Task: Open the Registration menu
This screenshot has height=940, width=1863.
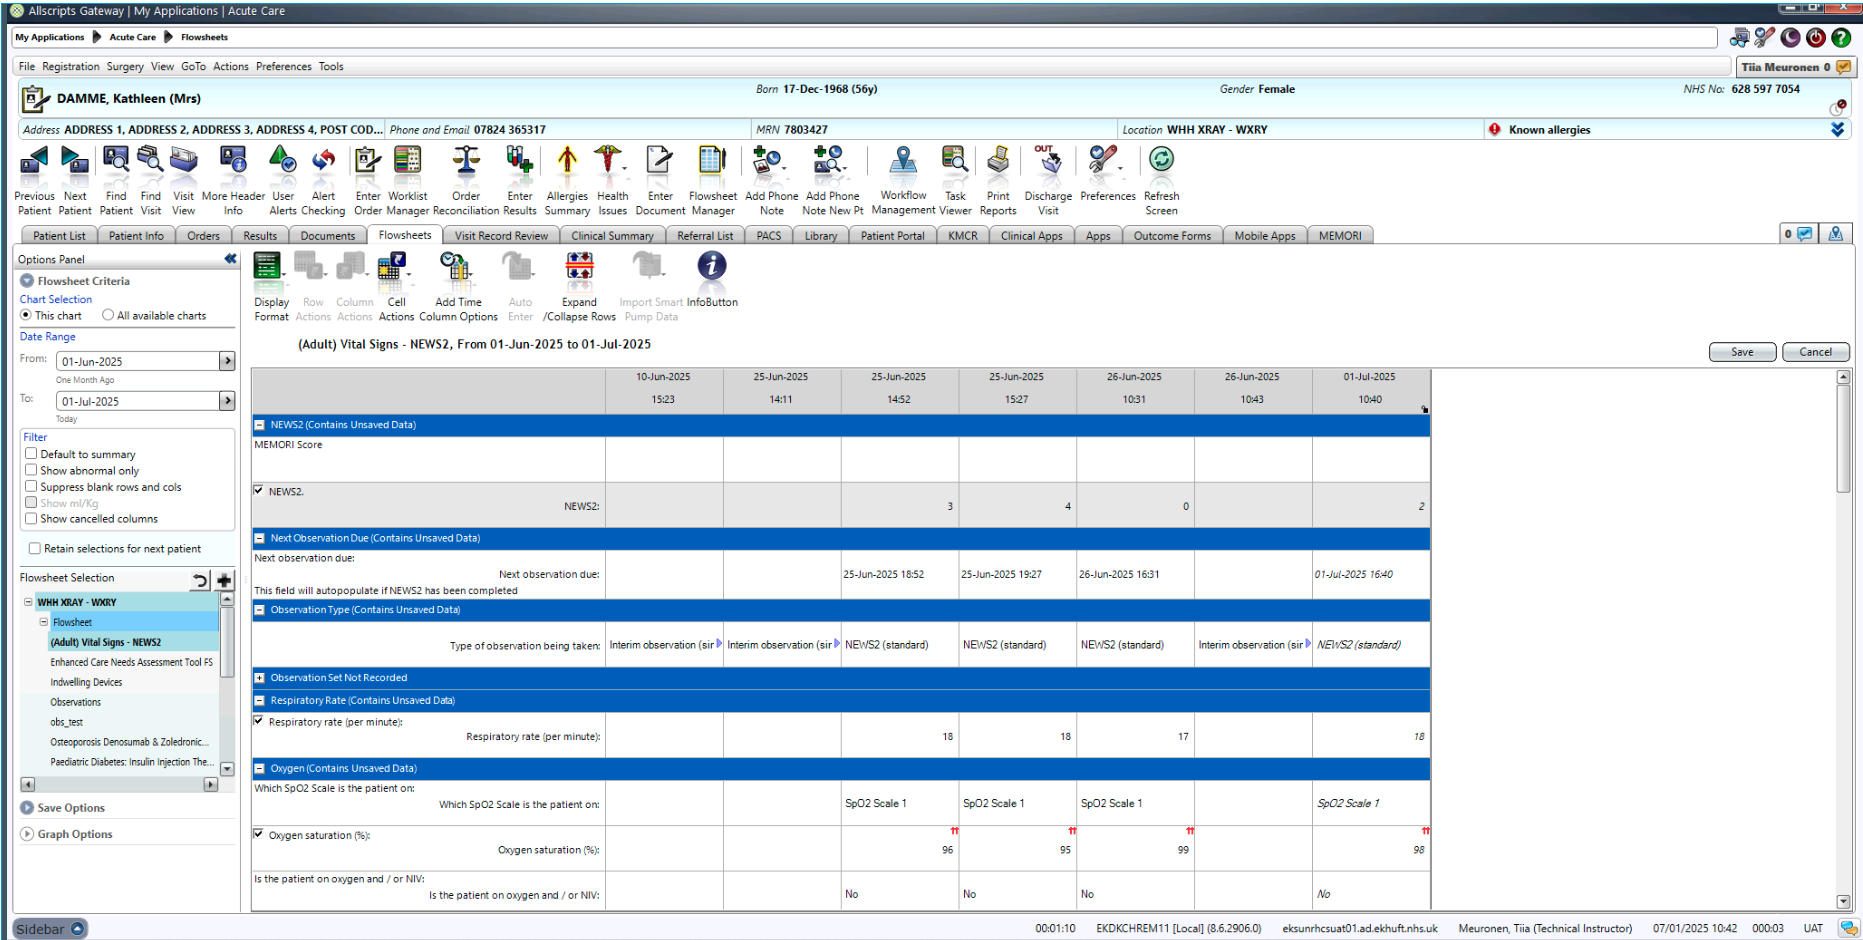Action: pos(70,67)
